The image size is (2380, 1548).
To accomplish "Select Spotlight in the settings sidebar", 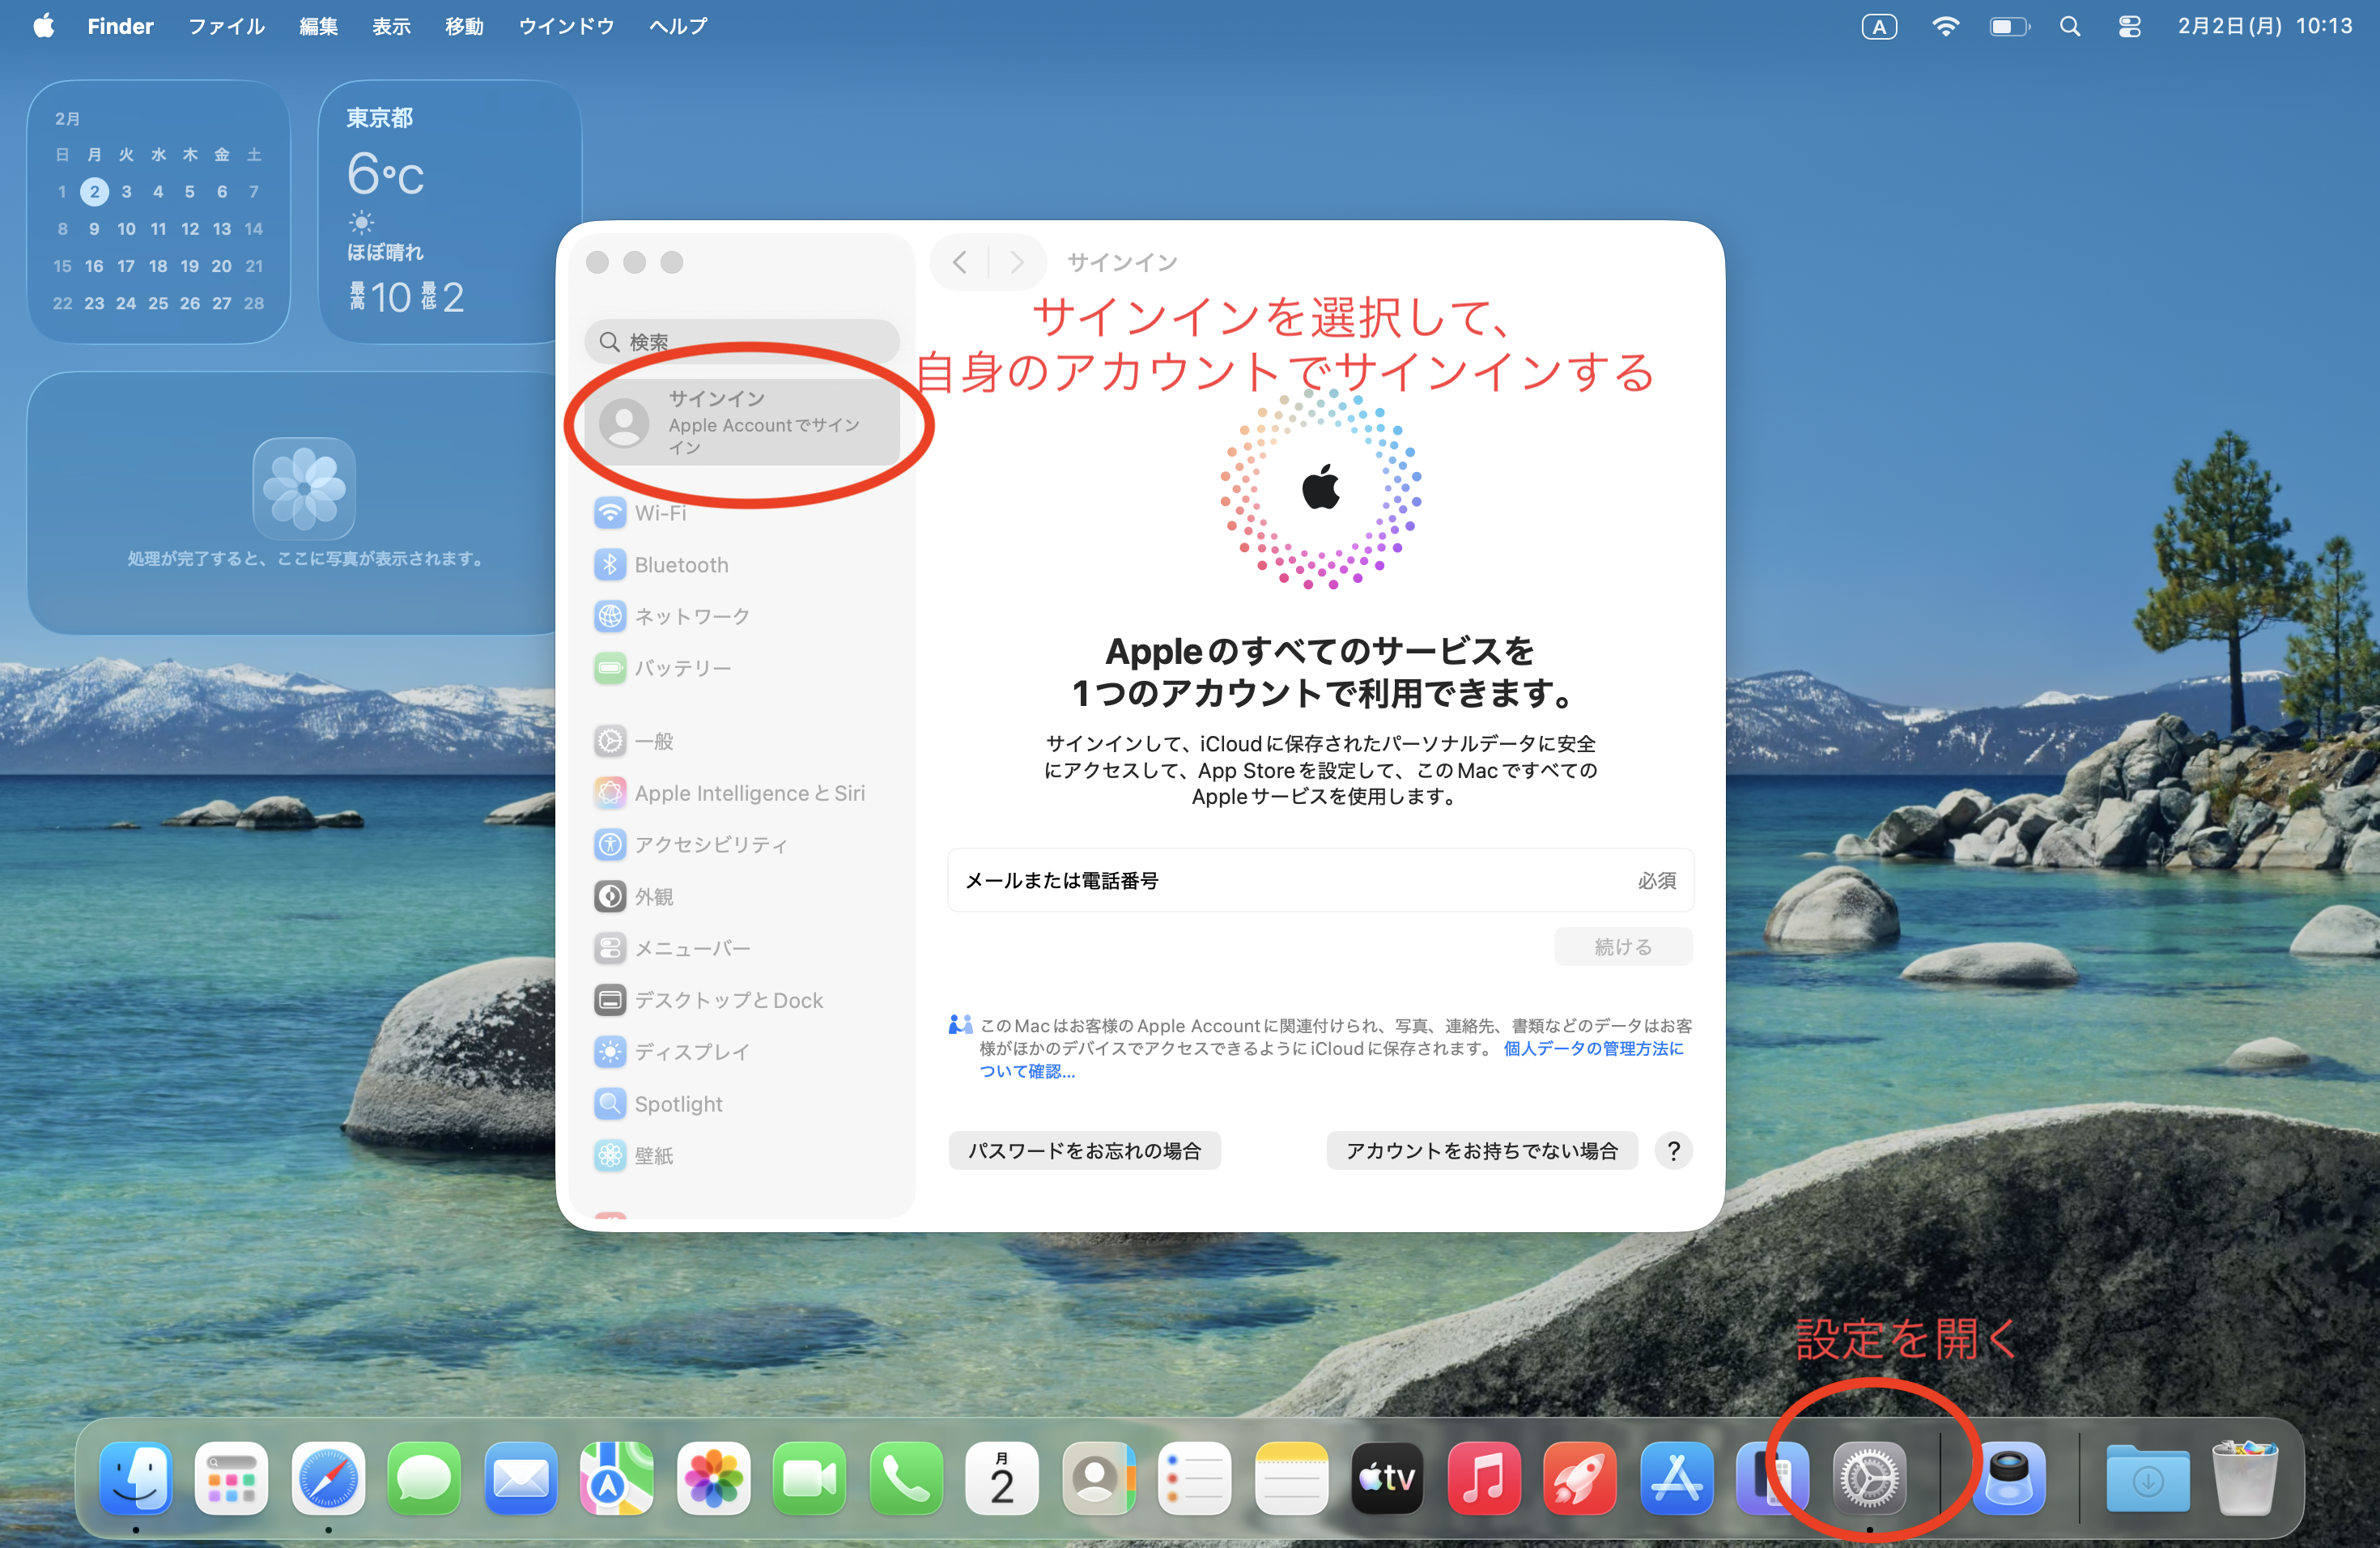I will [742, 1104].
